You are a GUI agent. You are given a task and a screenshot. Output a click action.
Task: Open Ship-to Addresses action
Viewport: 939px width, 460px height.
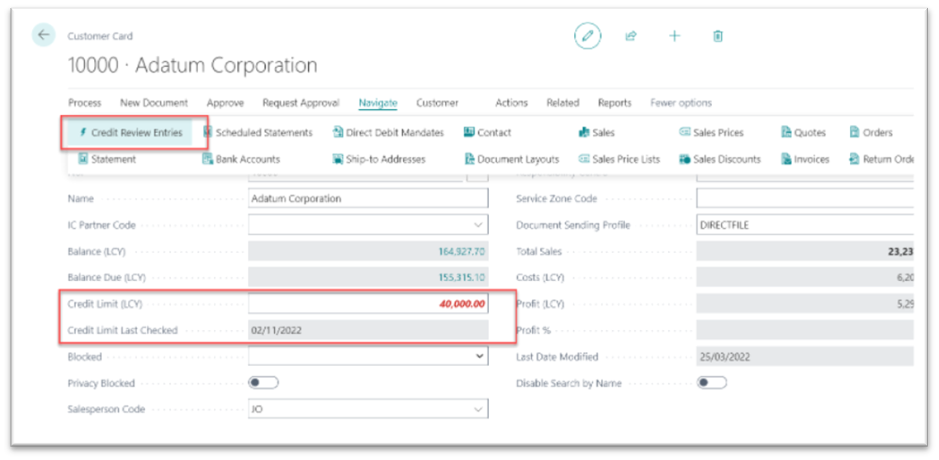click(x=378, y=159)
